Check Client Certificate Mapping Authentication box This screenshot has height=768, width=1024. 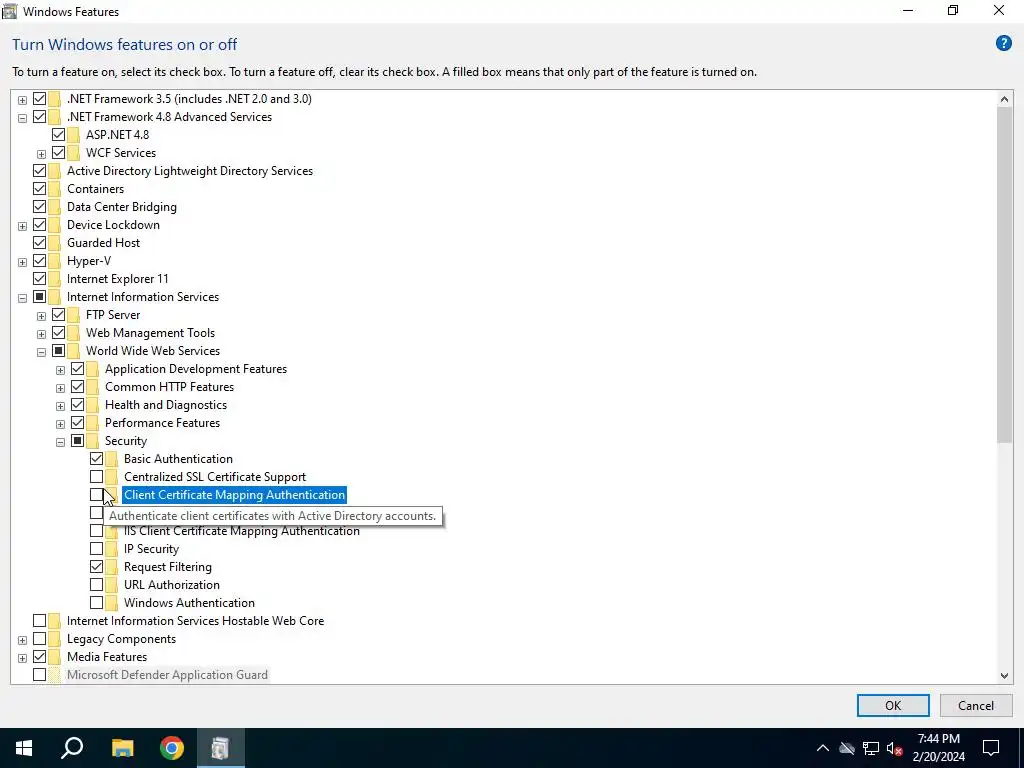(96, 495)
